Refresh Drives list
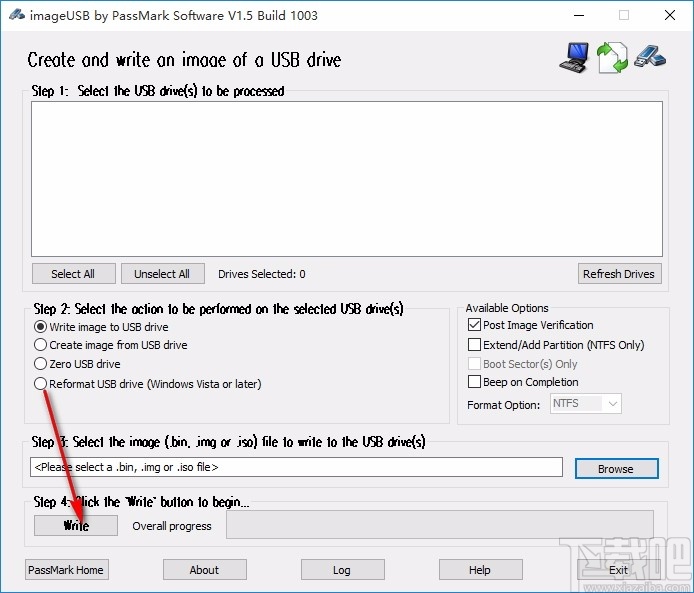This screenshot has height=593, width=694. tap(619, 274)
